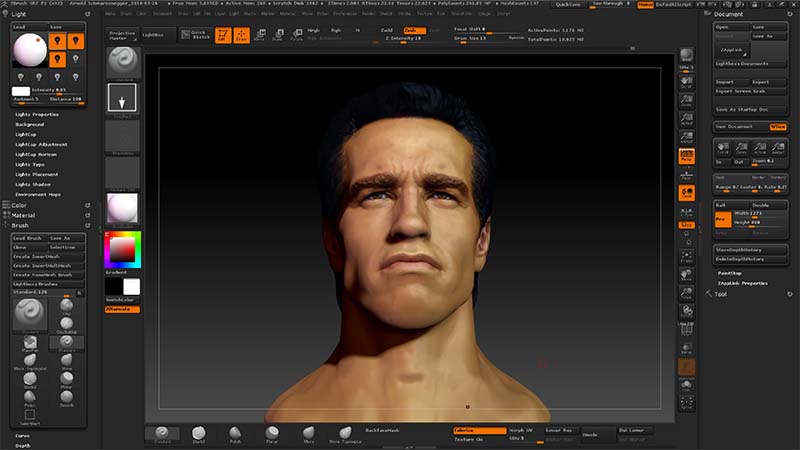Pick the Standard brush in bottom shelf

[162, 434]
